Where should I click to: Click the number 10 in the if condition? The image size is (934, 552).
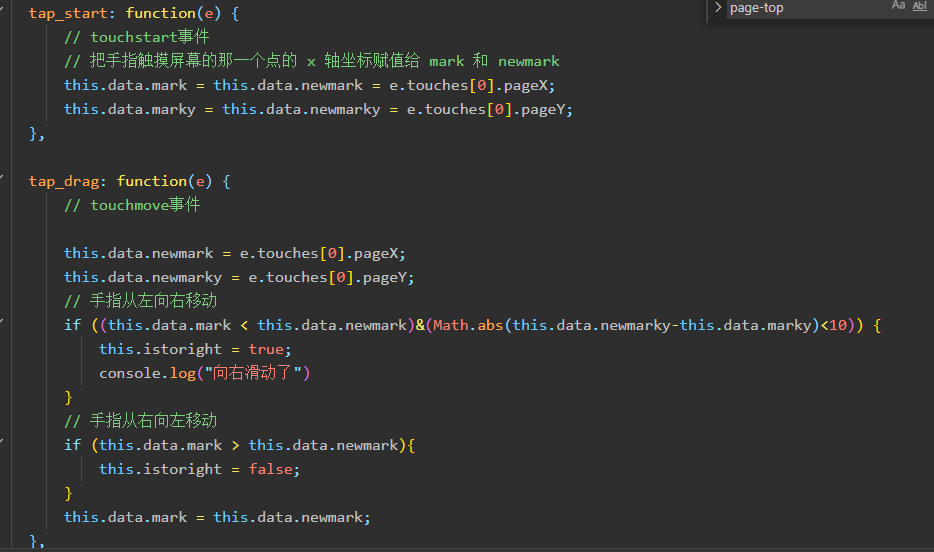tap(838, 325)
